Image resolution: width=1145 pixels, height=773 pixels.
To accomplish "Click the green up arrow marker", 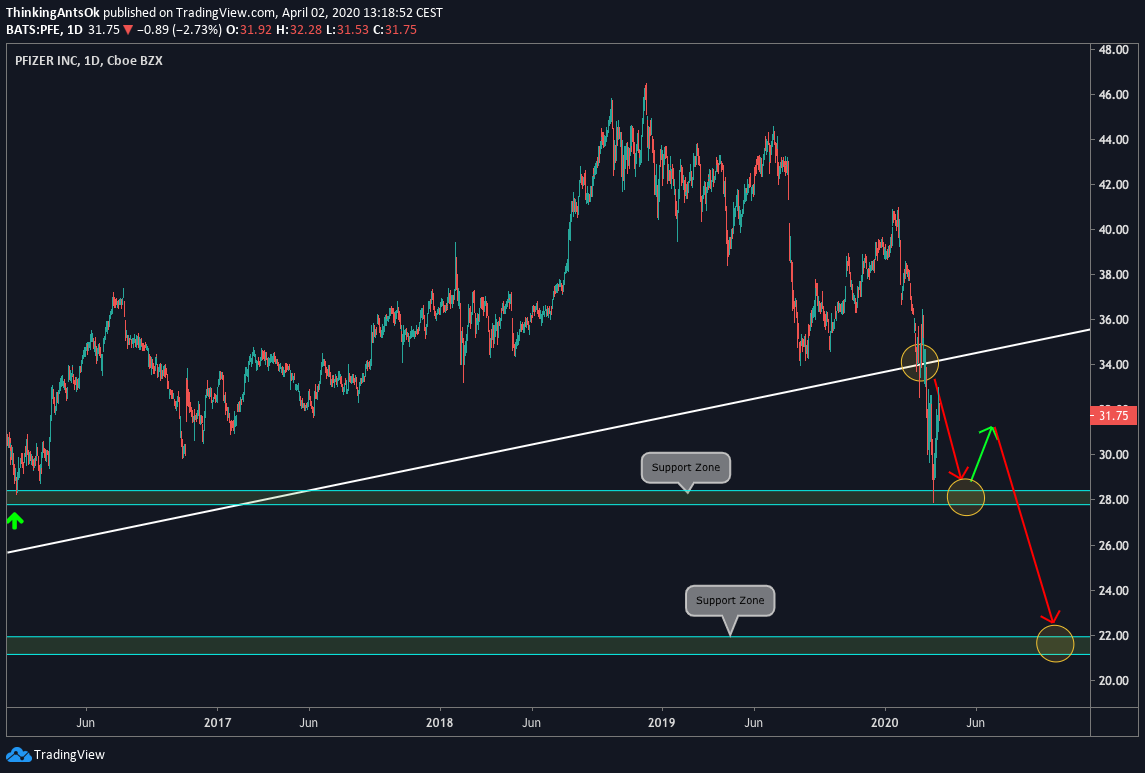I will click(x=15, y=520).
